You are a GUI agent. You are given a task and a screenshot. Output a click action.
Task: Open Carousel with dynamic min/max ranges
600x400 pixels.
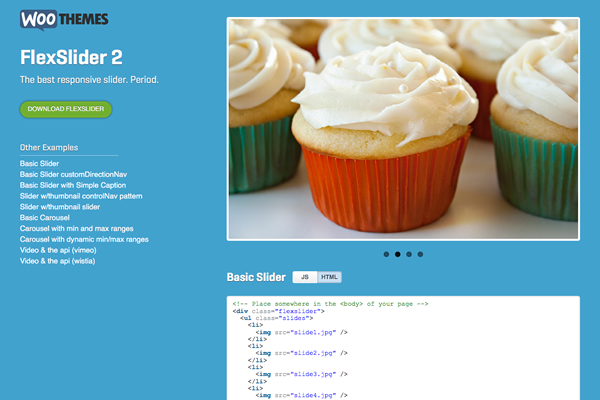(x=84, y=239)
